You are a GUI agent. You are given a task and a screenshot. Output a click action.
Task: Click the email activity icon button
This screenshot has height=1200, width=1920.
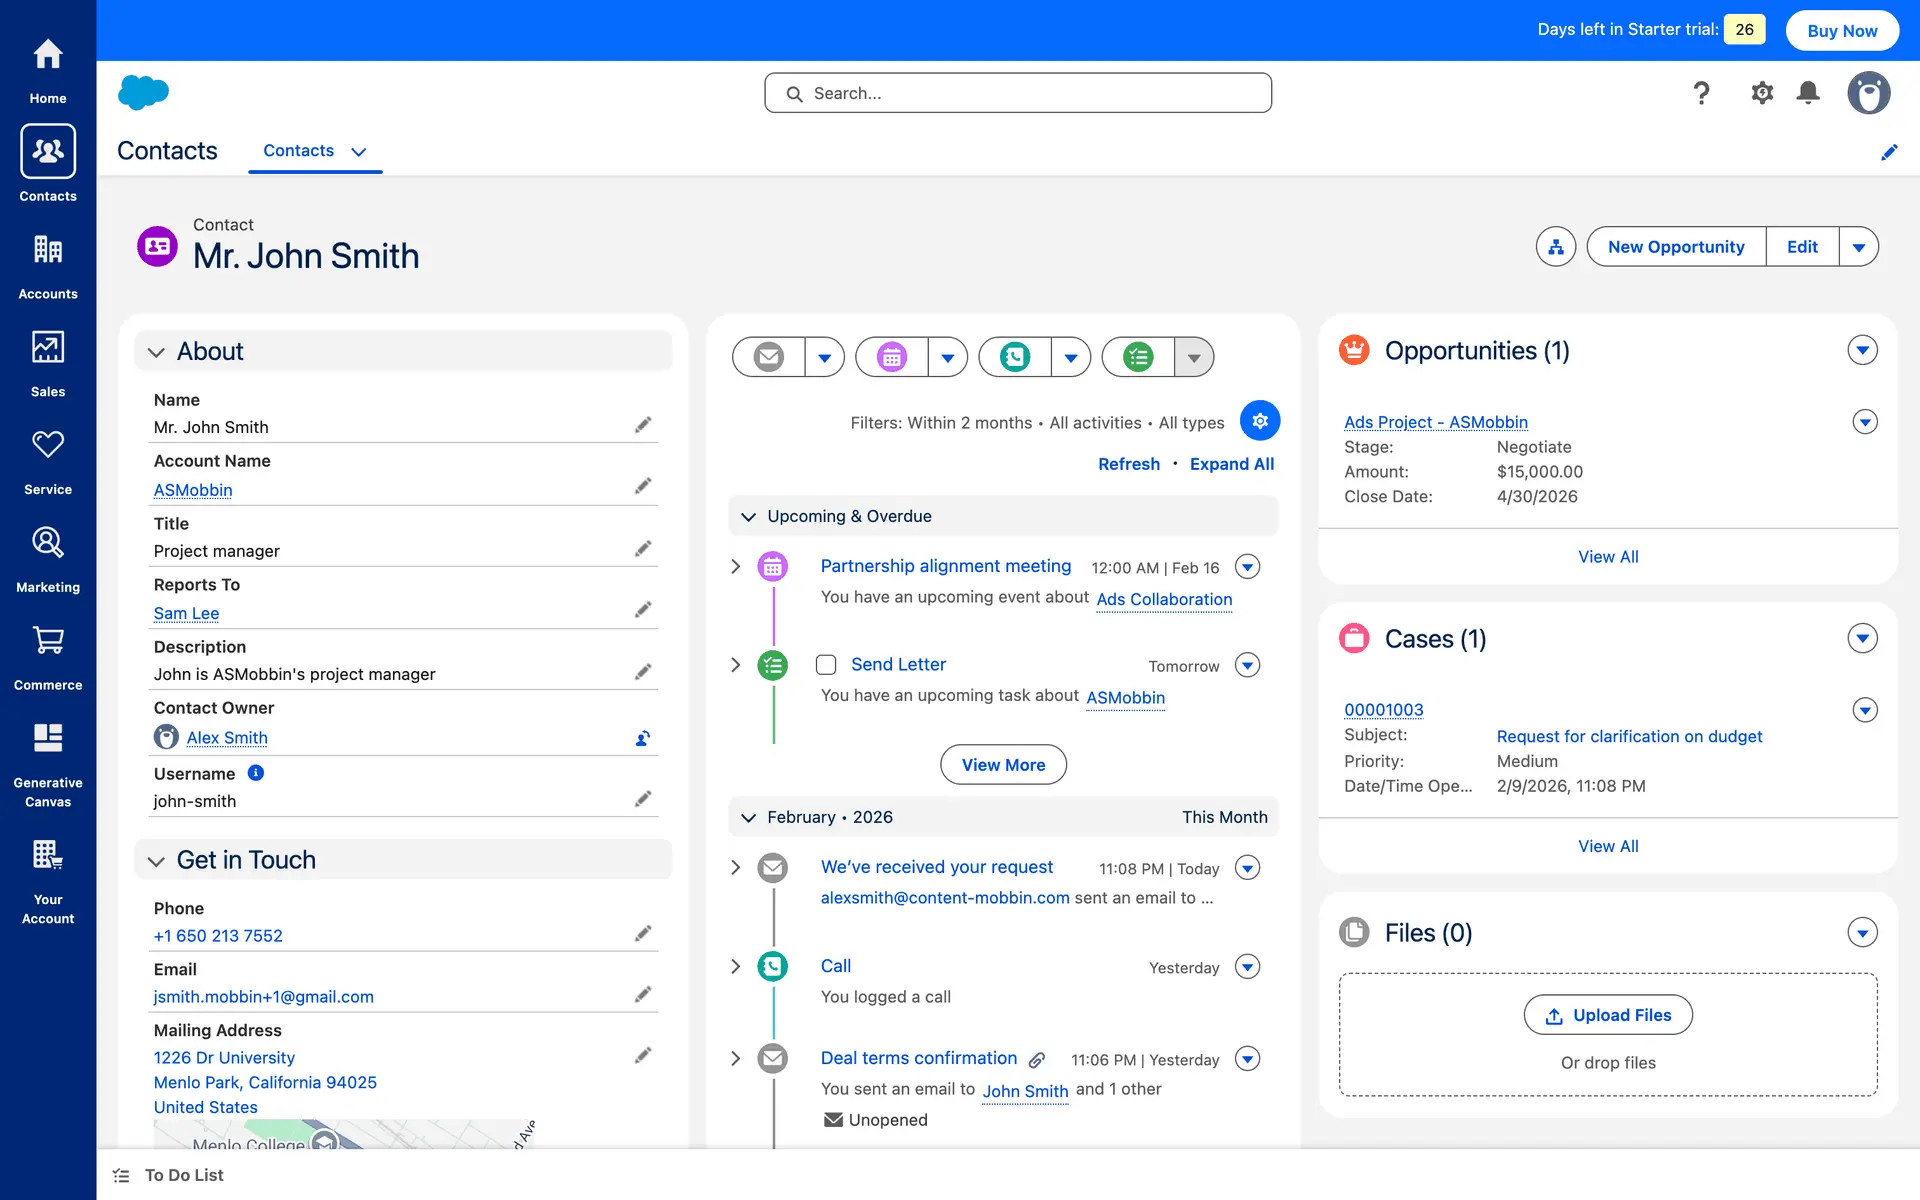pyautogui.click(x=769, y=357)
